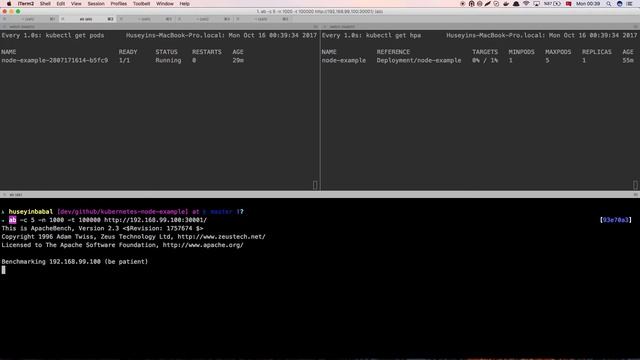Open the 192.168.99.100:30001 URL in command
Image resolution: width=640 pixels, height=360 pixels.
pyautogui.click(x=156, y=220)
